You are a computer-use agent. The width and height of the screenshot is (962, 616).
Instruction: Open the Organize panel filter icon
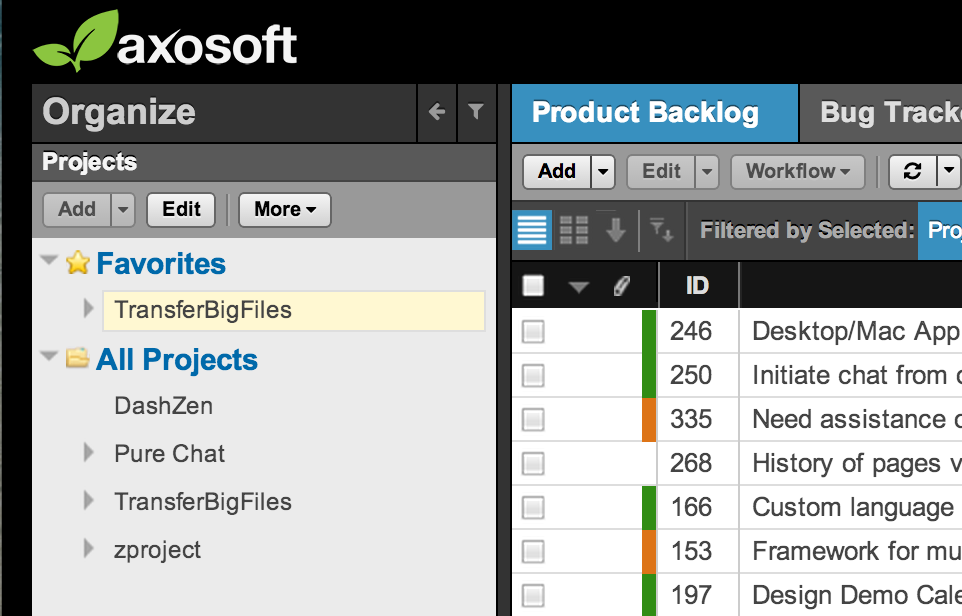(476, 112)
